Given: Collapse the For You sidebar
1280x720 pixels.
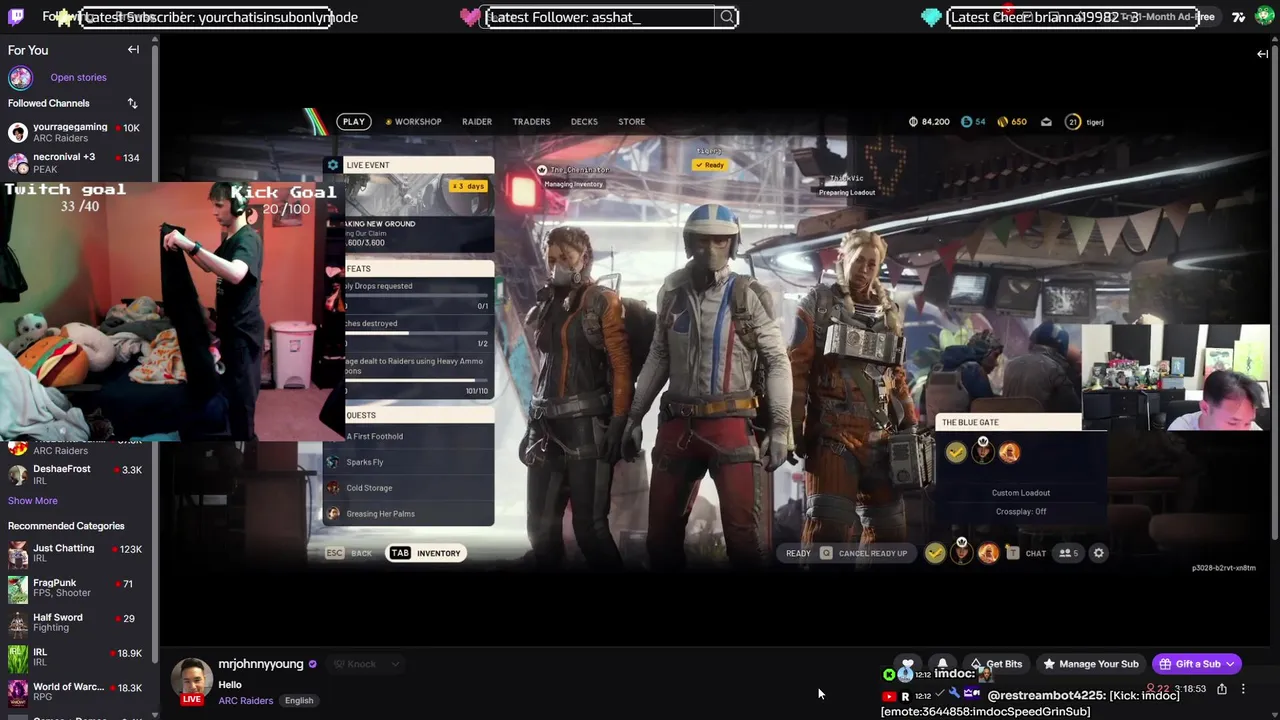Looking at the screenshot, I should coord(133,50).
